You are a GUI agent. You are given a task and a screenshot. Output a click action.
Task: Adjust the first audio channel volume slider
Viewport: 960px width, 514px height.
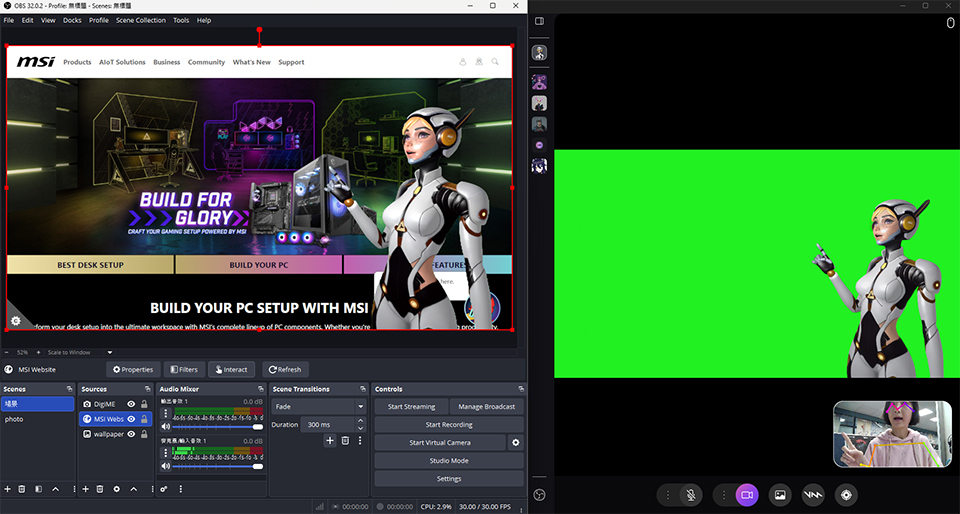pyautogui.click(x=217, y=426)
